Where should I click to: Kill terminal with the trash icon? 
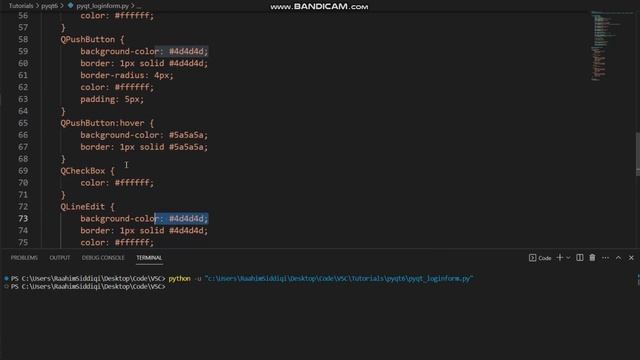click(592, 258)
